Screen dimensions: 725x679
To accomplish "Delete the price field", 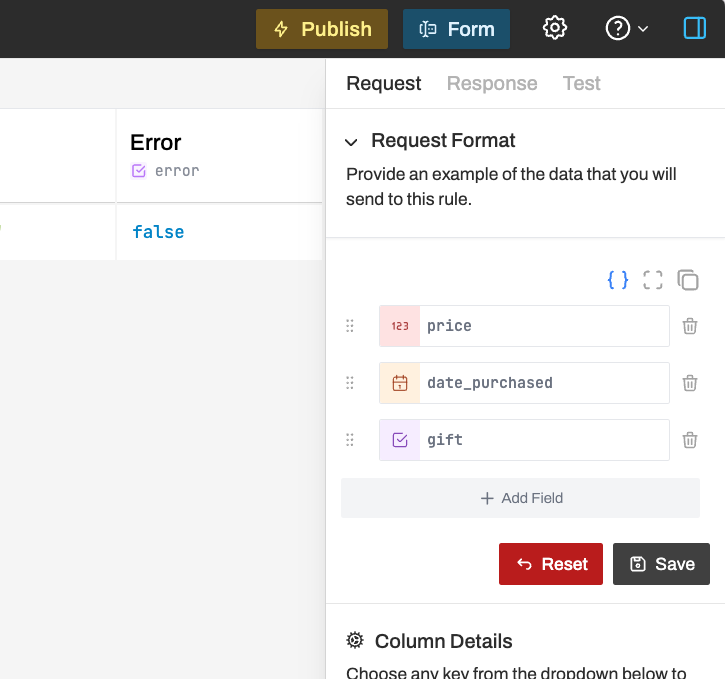I will pyautogui.click(x=690, y=326).
